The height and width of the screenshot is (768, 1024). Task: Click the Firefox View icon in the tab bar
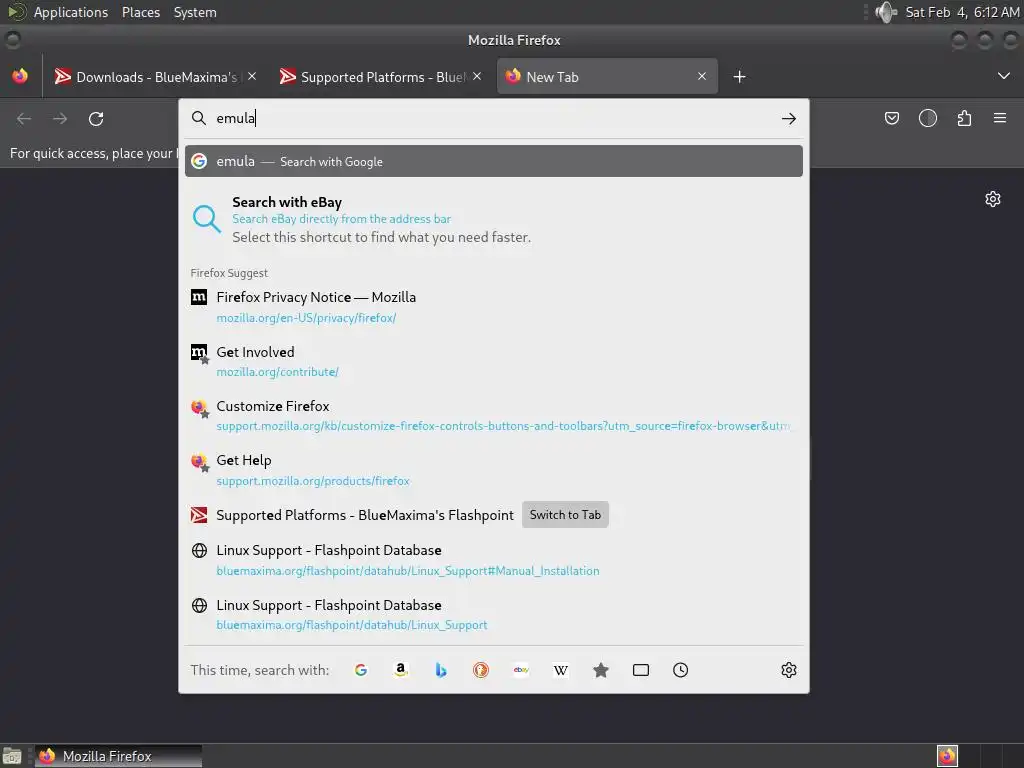[20, 76]
